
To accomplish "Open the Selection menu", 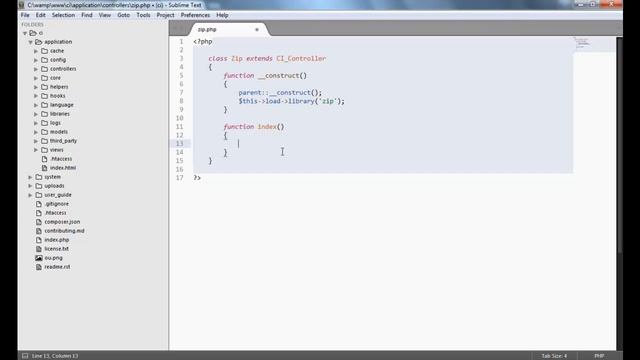I will (63, 15).
